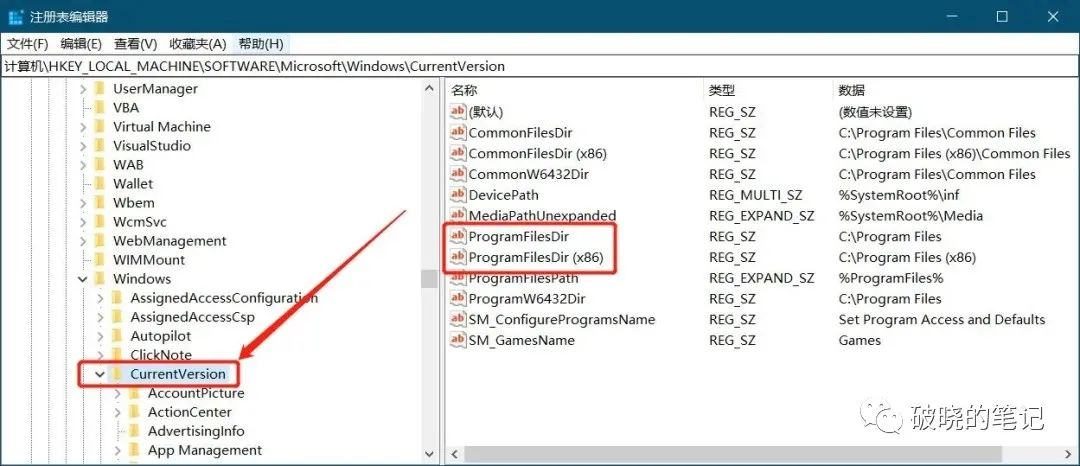Select the VBA folder icon
Viewport: 1080px width, 466px height.
[x=99, y=107]
